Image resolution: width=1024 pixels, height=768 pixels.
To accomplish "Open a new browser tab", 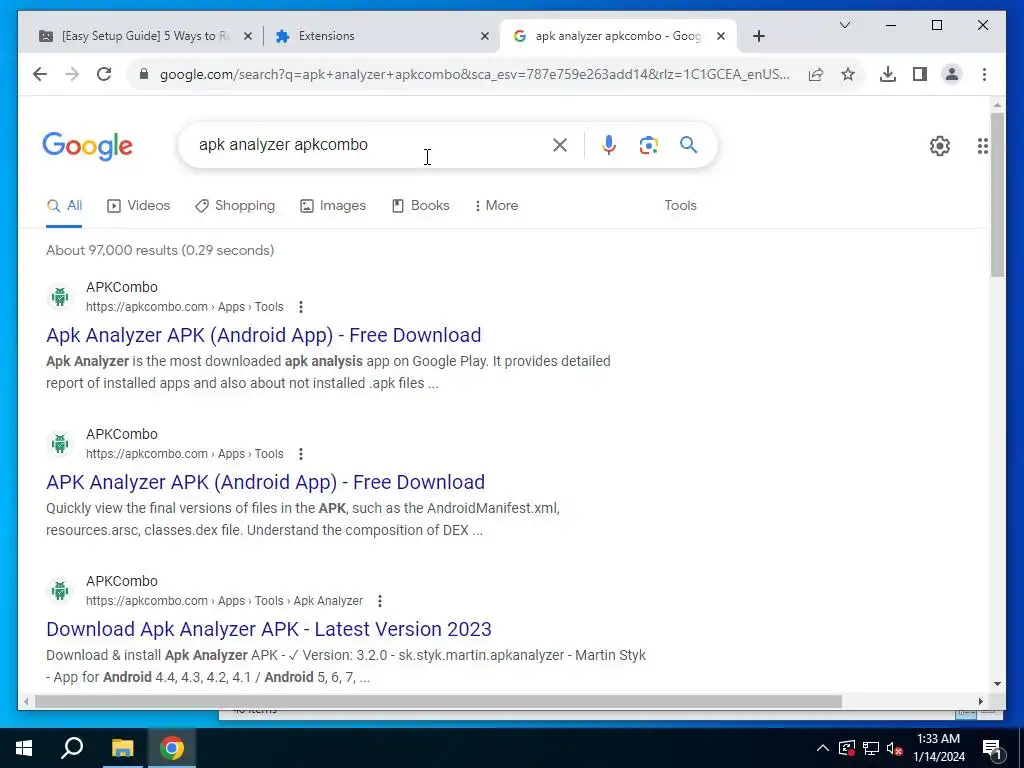I will point(758,36).
